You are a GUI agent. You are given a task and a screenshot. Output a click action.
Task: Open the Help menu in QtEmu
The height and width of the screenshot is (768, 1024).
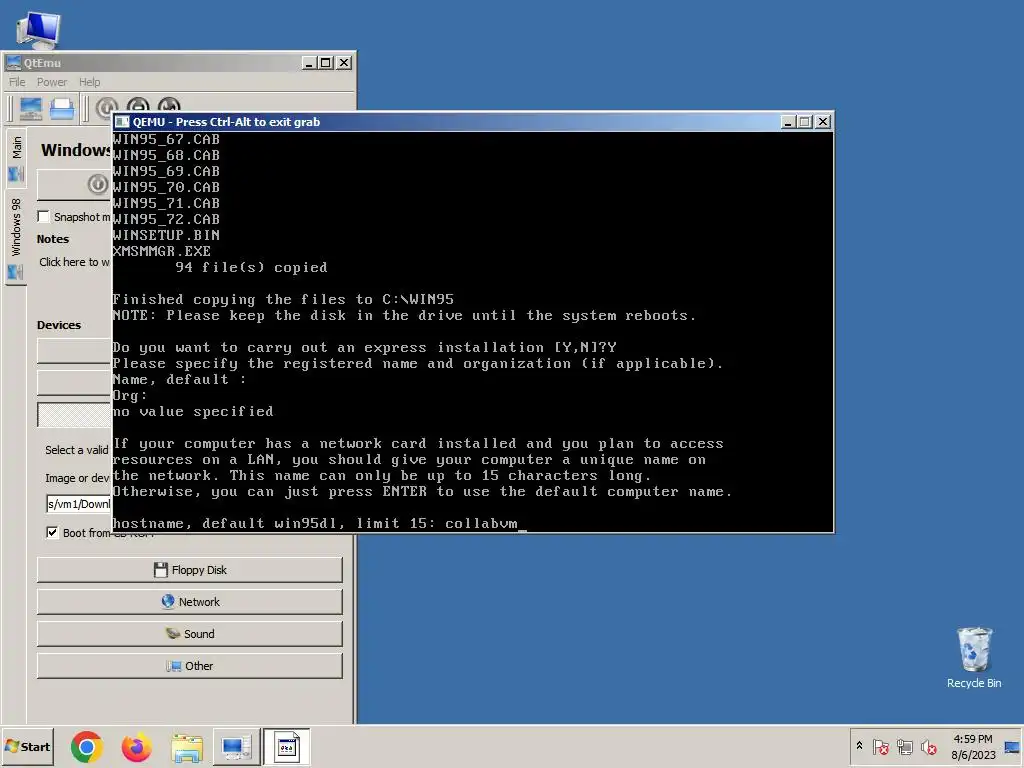coord(89,82)
